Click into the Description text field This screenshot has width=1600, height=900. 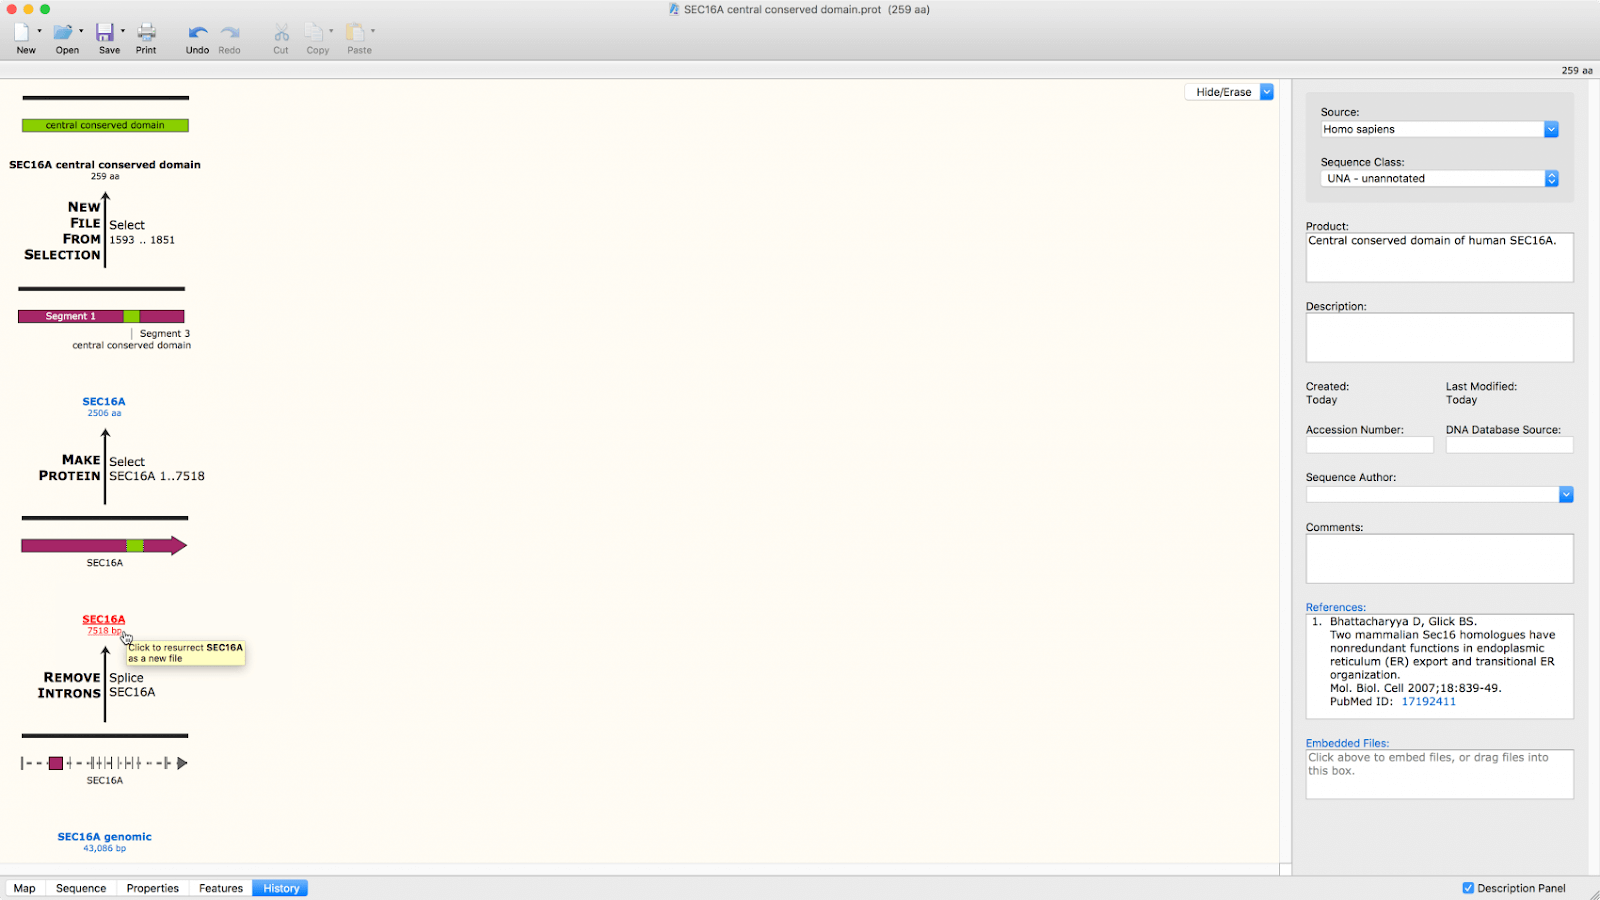click(x=1438, y=338)
